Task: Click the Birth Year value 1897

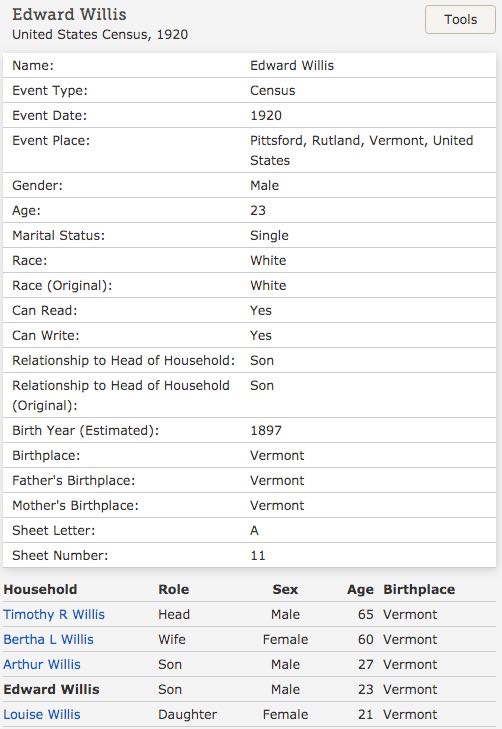Action: [x=266, y=431]
